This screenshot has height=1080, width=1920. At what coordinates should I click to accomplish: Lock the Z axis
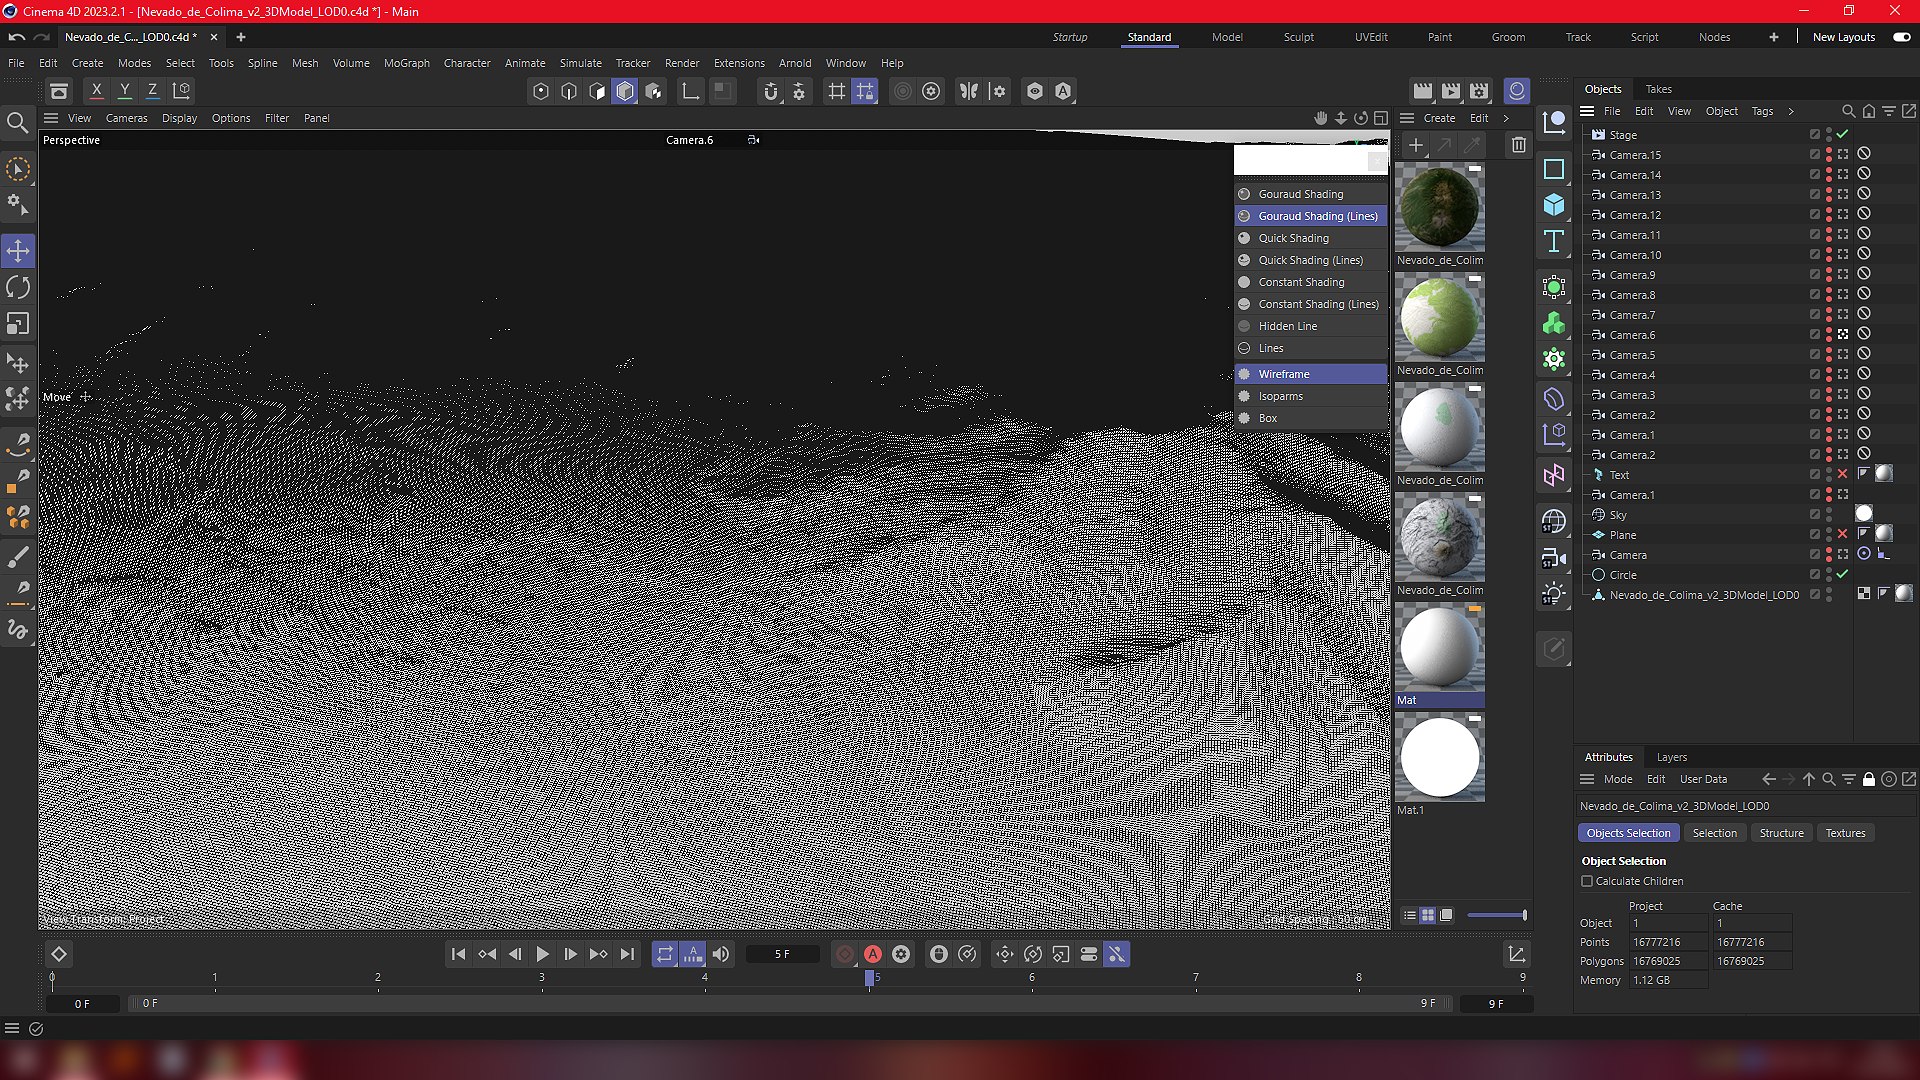[153, 91]
